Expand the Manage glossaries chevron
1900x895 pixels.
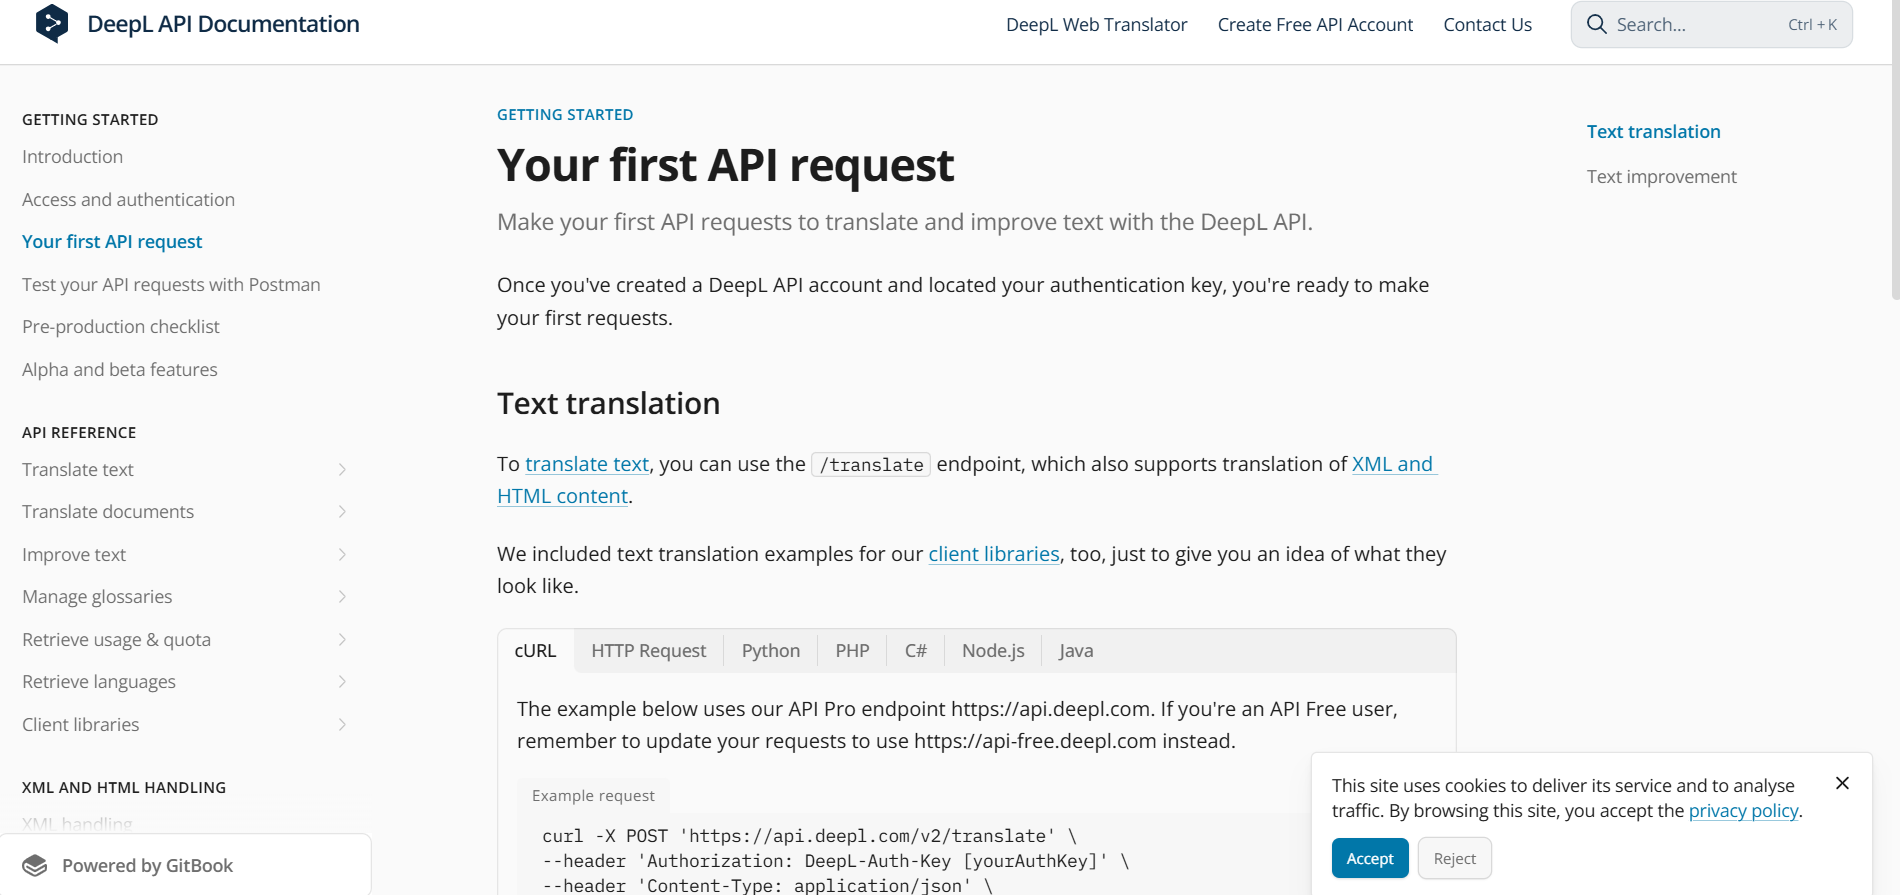pos(342,597)
